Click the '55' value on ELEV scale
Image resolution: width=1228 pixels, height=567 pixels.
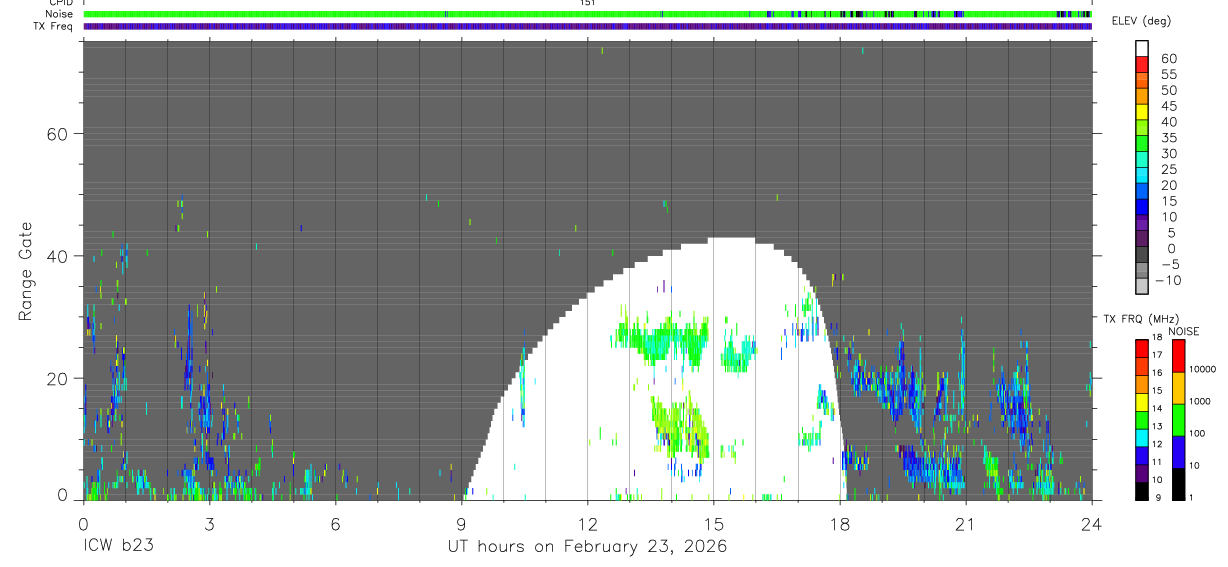click(1168, 75)
